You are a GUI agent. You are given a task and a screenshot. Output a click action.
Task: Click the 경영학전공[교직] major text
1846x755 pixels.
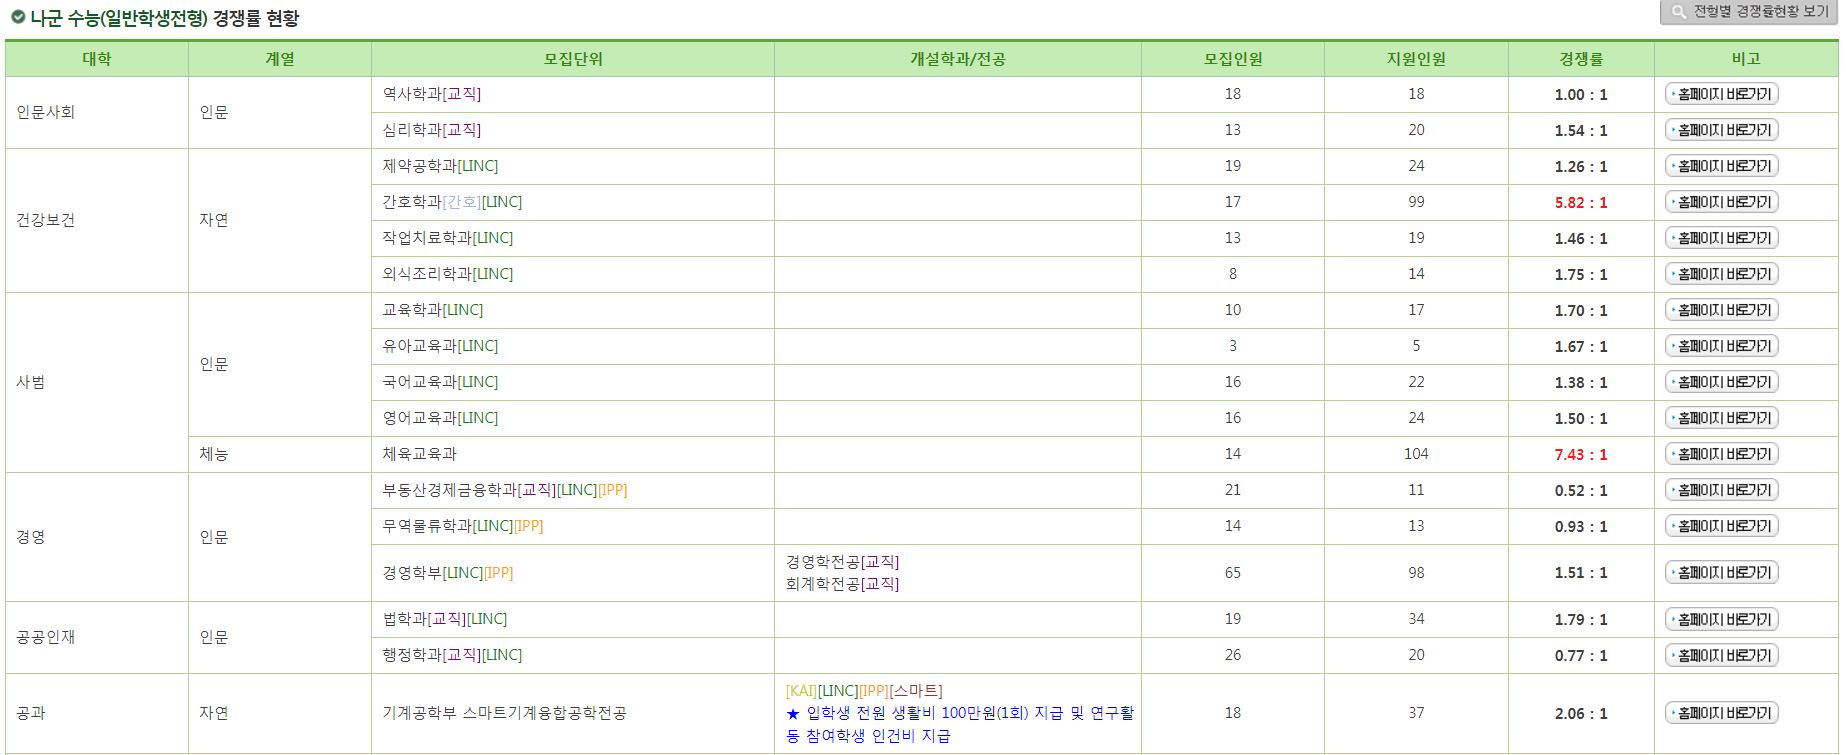coord(842,562)
